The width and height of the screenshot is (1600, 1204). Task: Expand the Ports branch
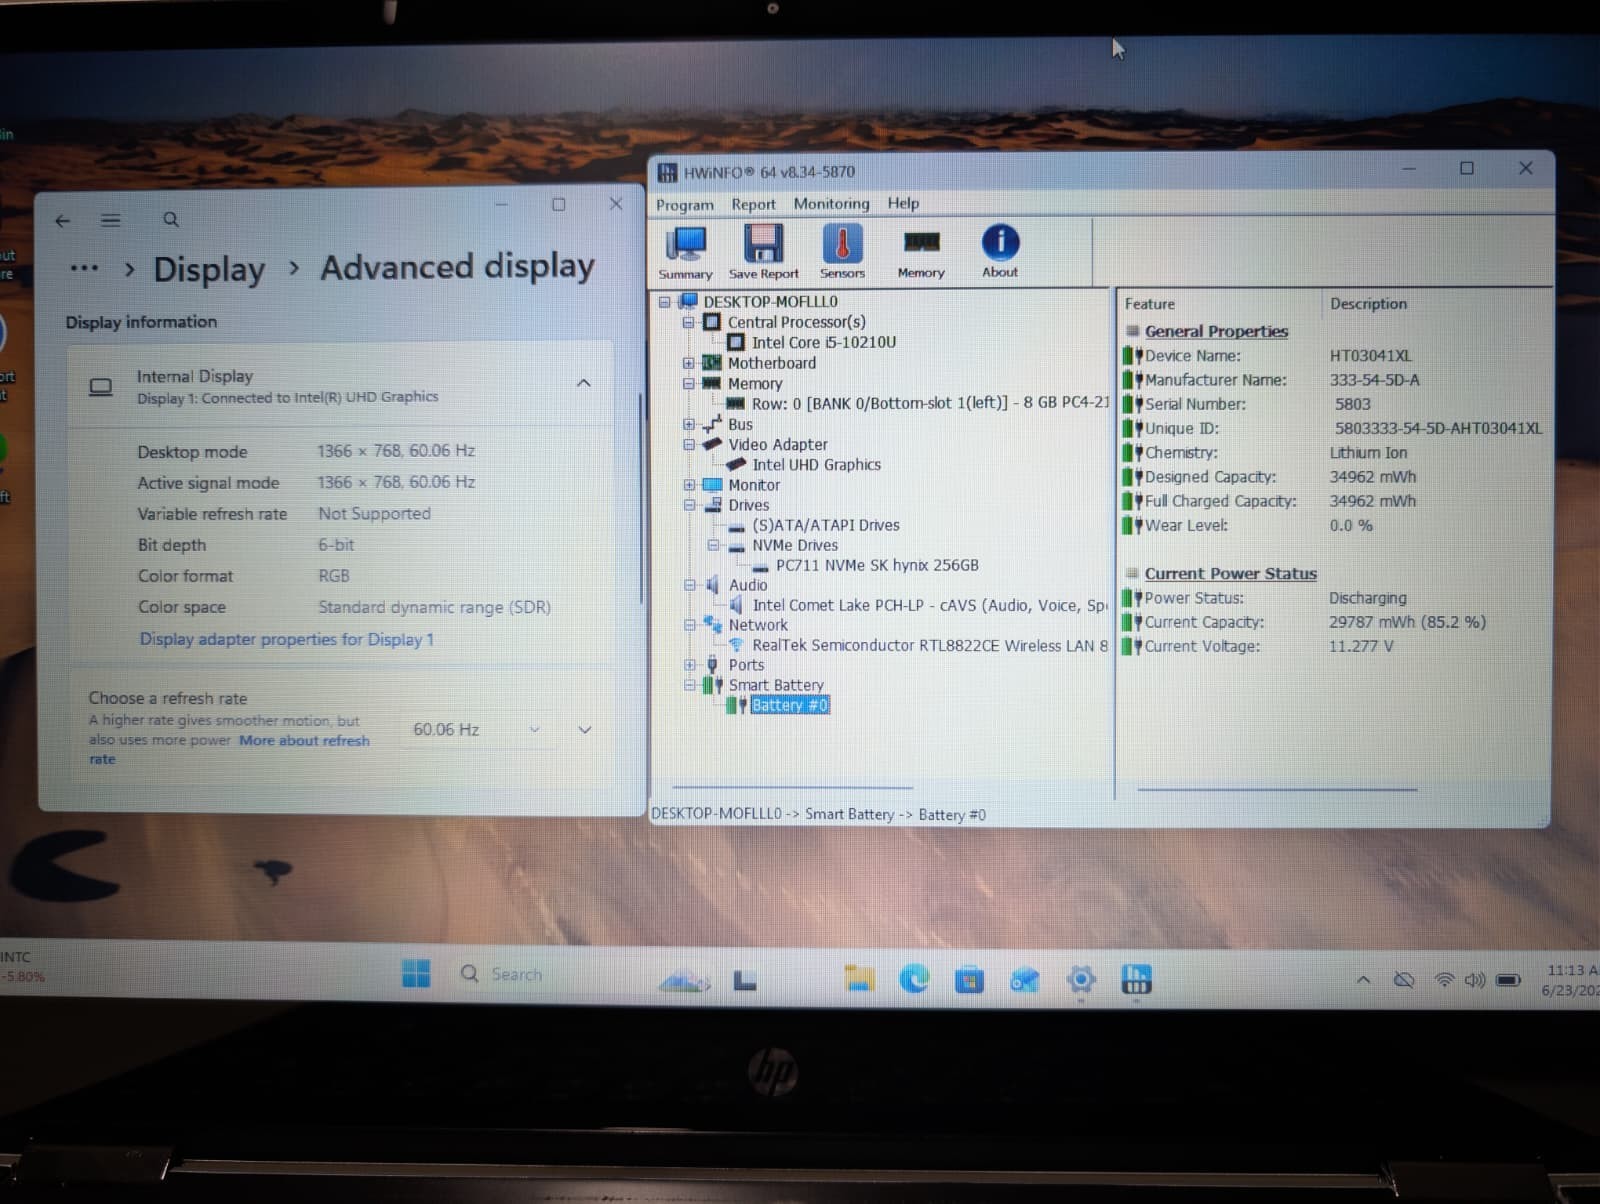[689, 665]
